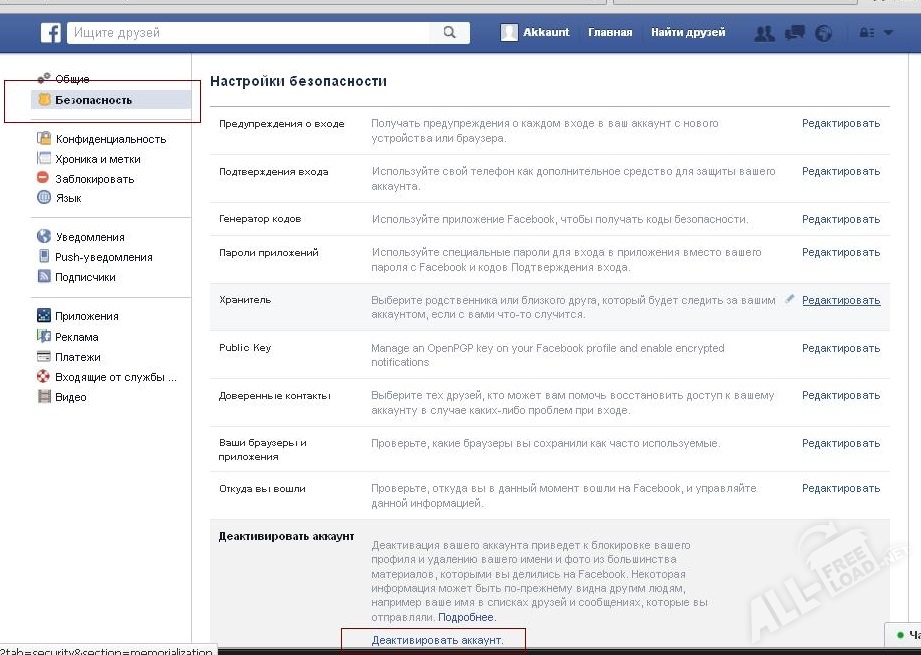
Task: Click Найти друзей in top bar
Action: [688, 33]
